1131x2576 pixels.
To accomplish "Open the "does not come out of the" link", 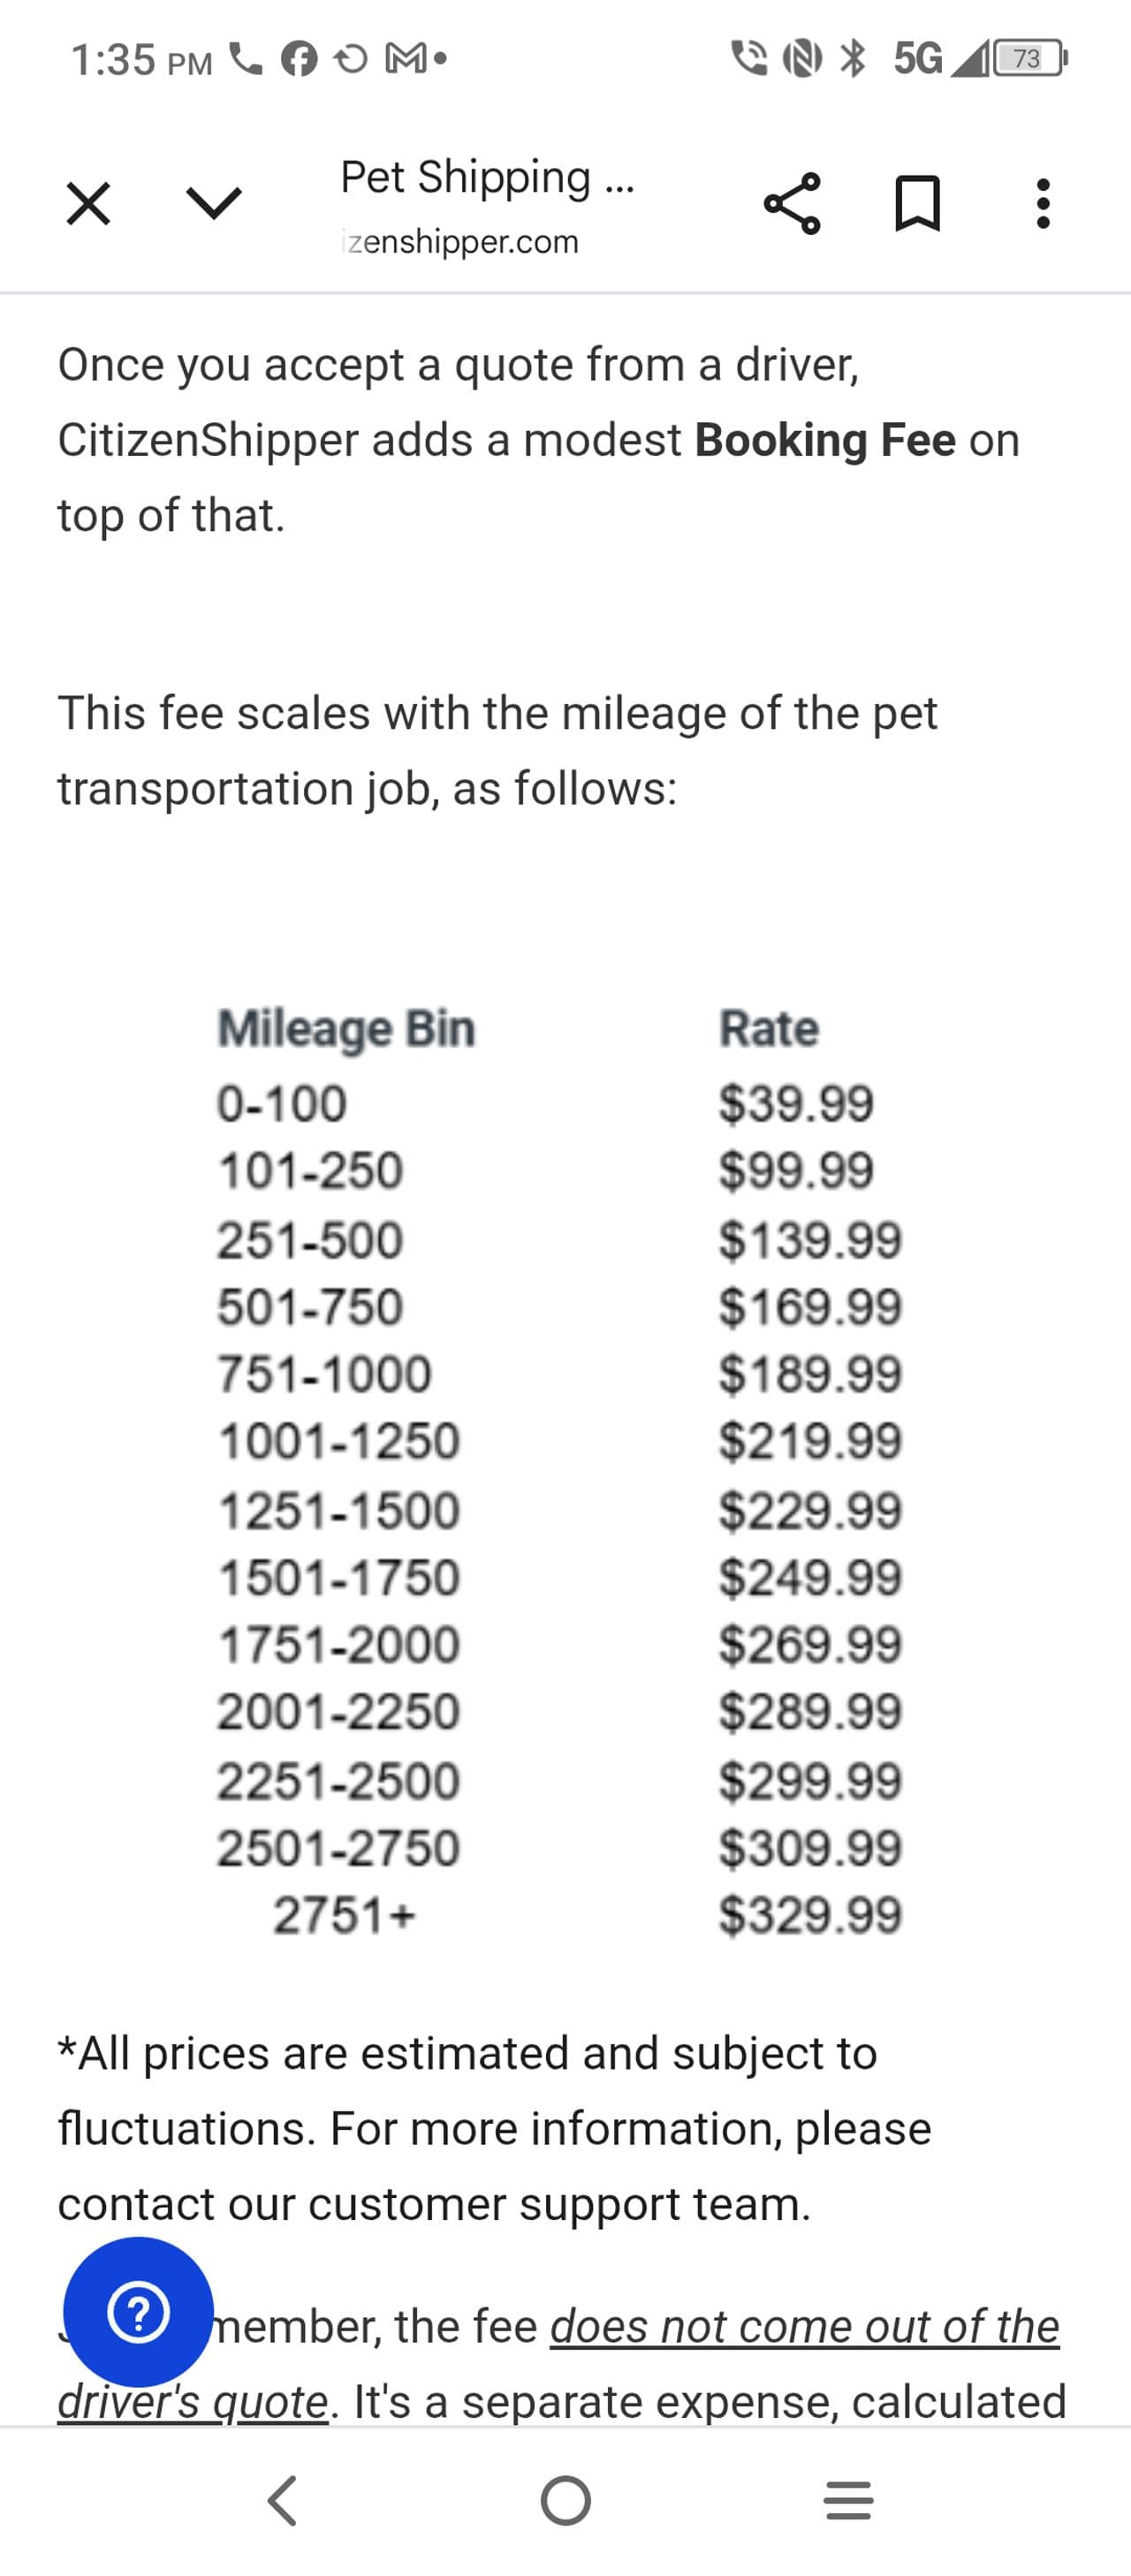I will 805,2326.
